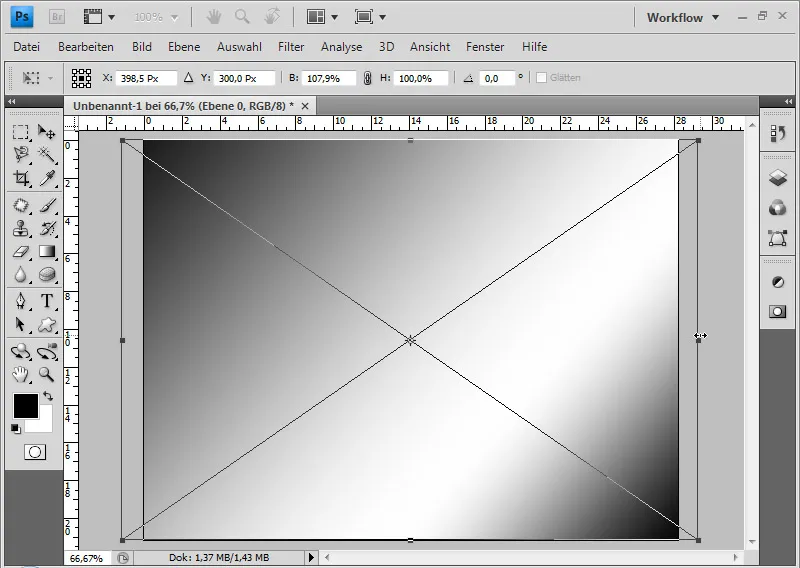Select the Pen tool
The image size is (800, 568).
(20, 301)
